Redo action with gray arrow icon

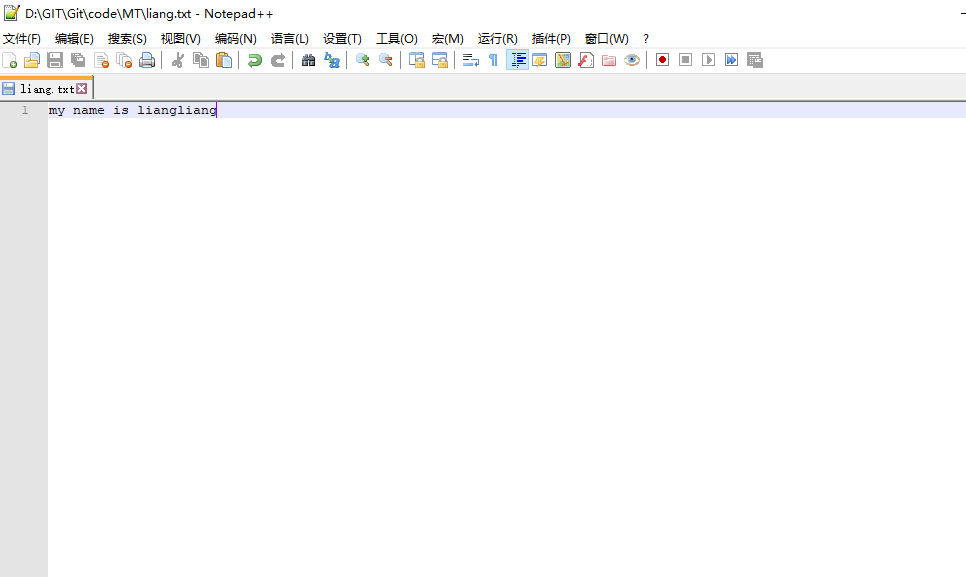pos(278,60)
